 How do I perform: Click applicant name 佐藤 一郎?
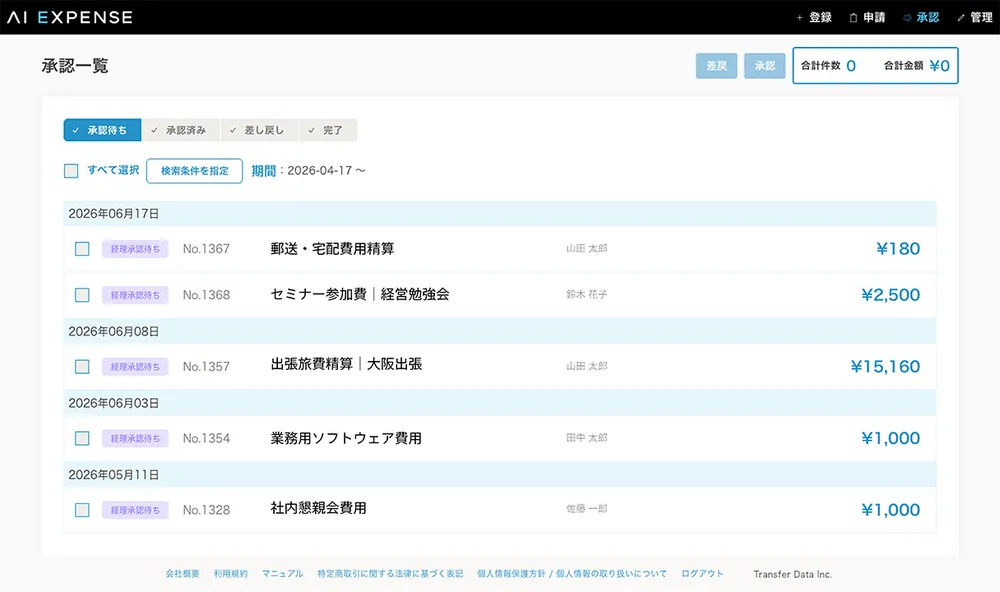tap(587, 508)
